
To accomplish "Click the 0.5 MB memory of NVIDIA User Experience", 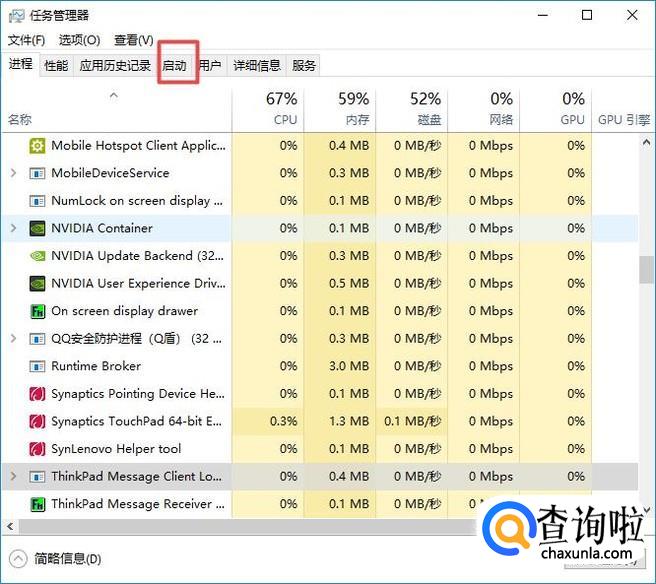I will pyautogui.click(x=349, y=283).
